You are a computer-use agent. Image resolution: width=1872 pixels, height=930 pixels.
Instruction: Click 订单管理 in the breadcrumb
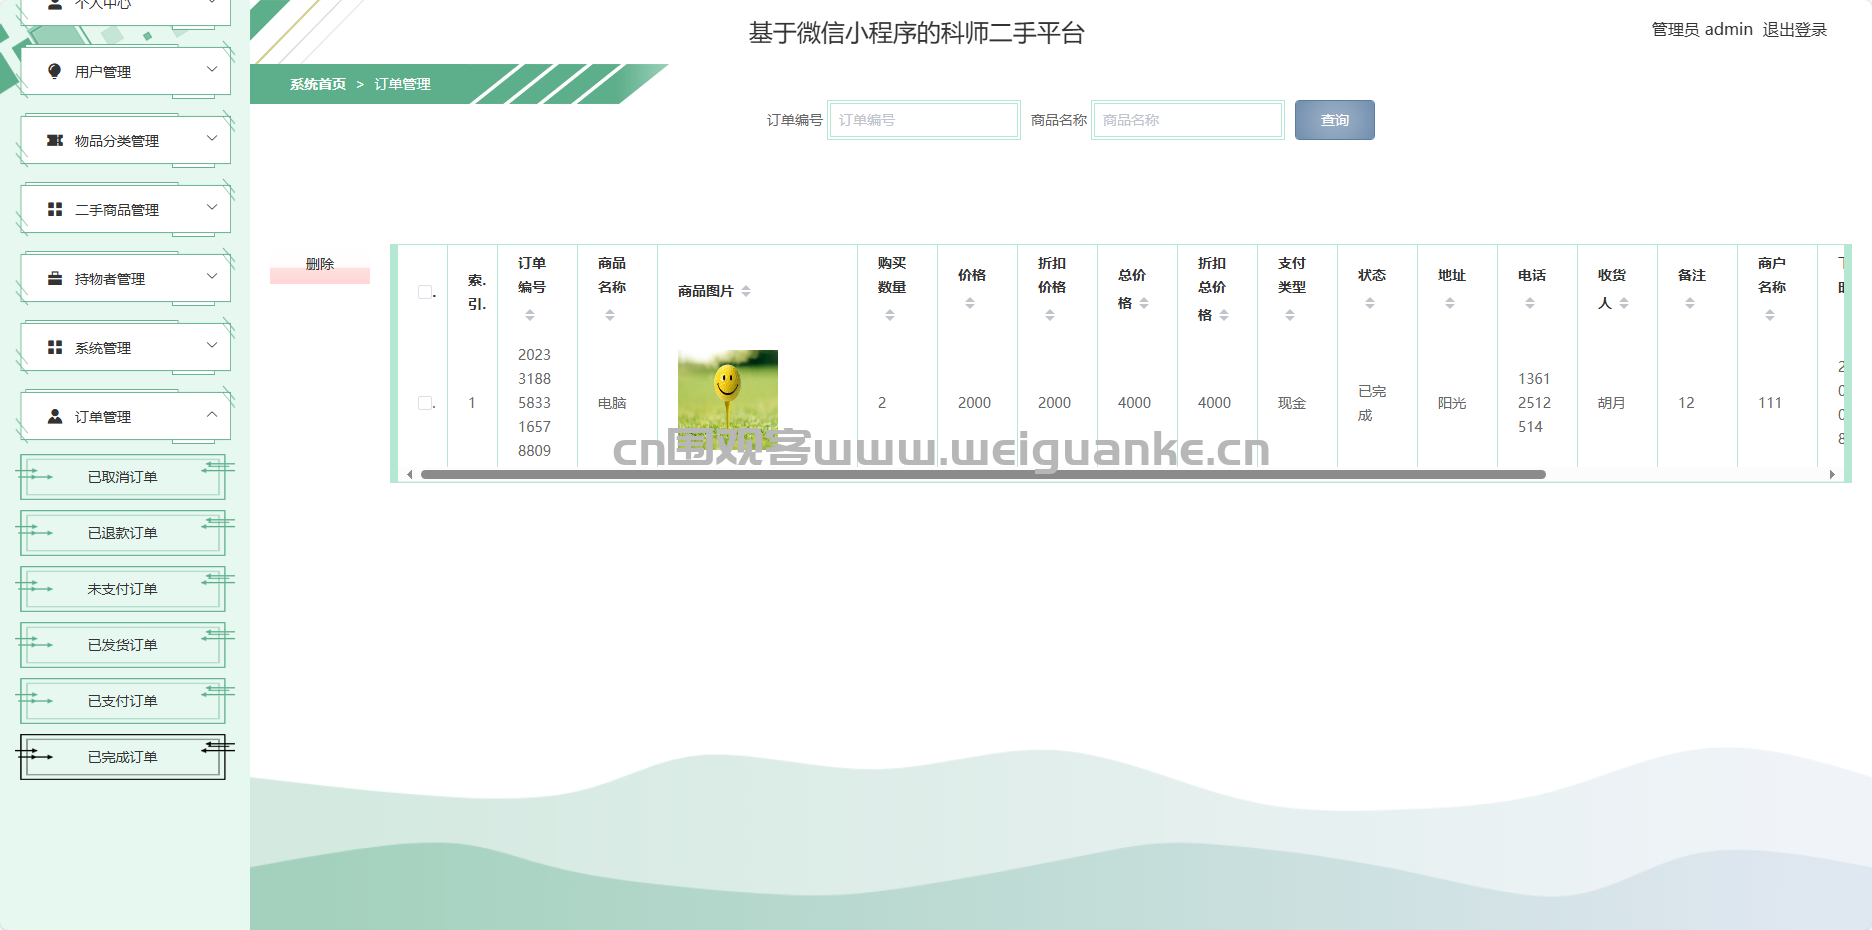tap(403, 84)
